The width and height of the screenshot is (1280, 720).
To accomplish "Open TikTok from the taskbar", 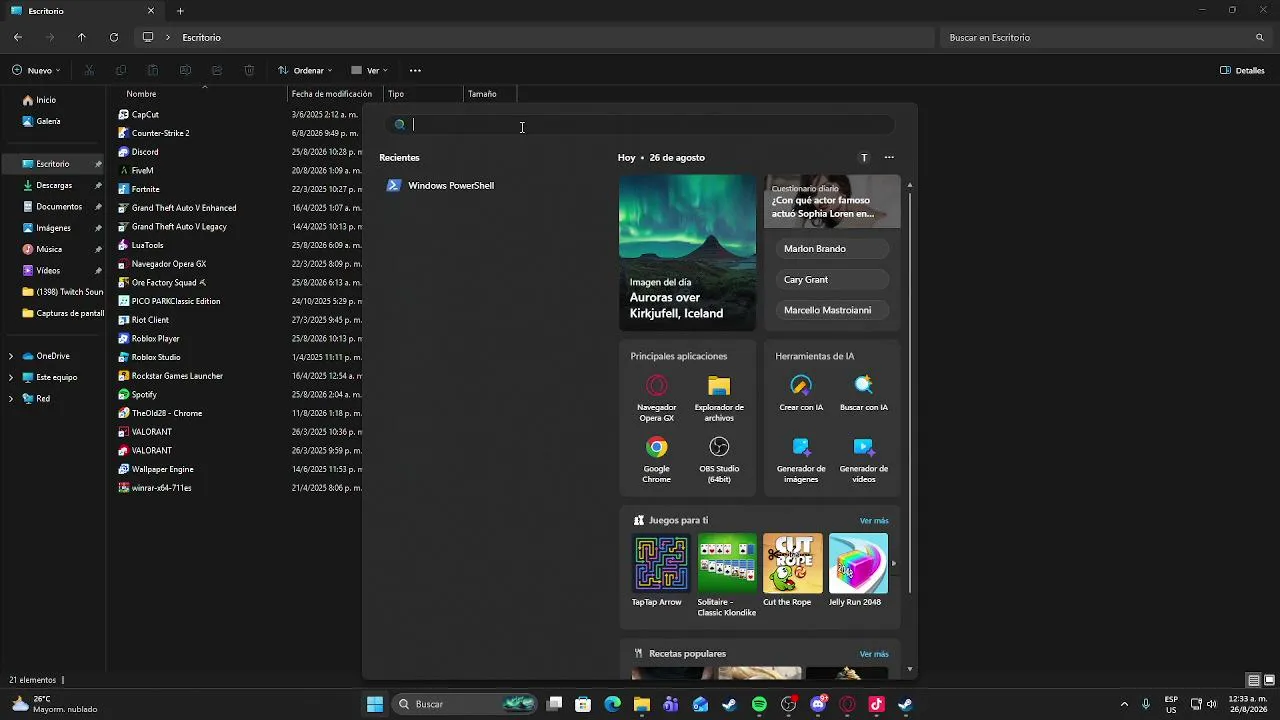I will [877, 704].
